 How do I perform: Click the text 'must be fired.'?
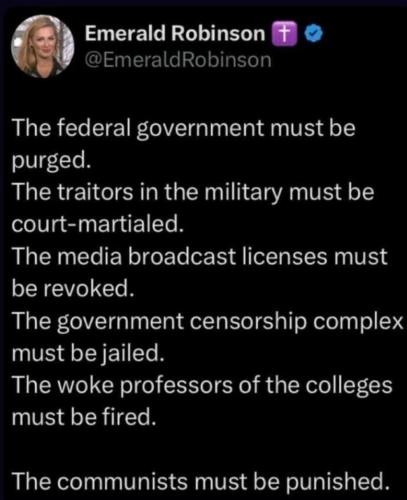tap(84, 417)
